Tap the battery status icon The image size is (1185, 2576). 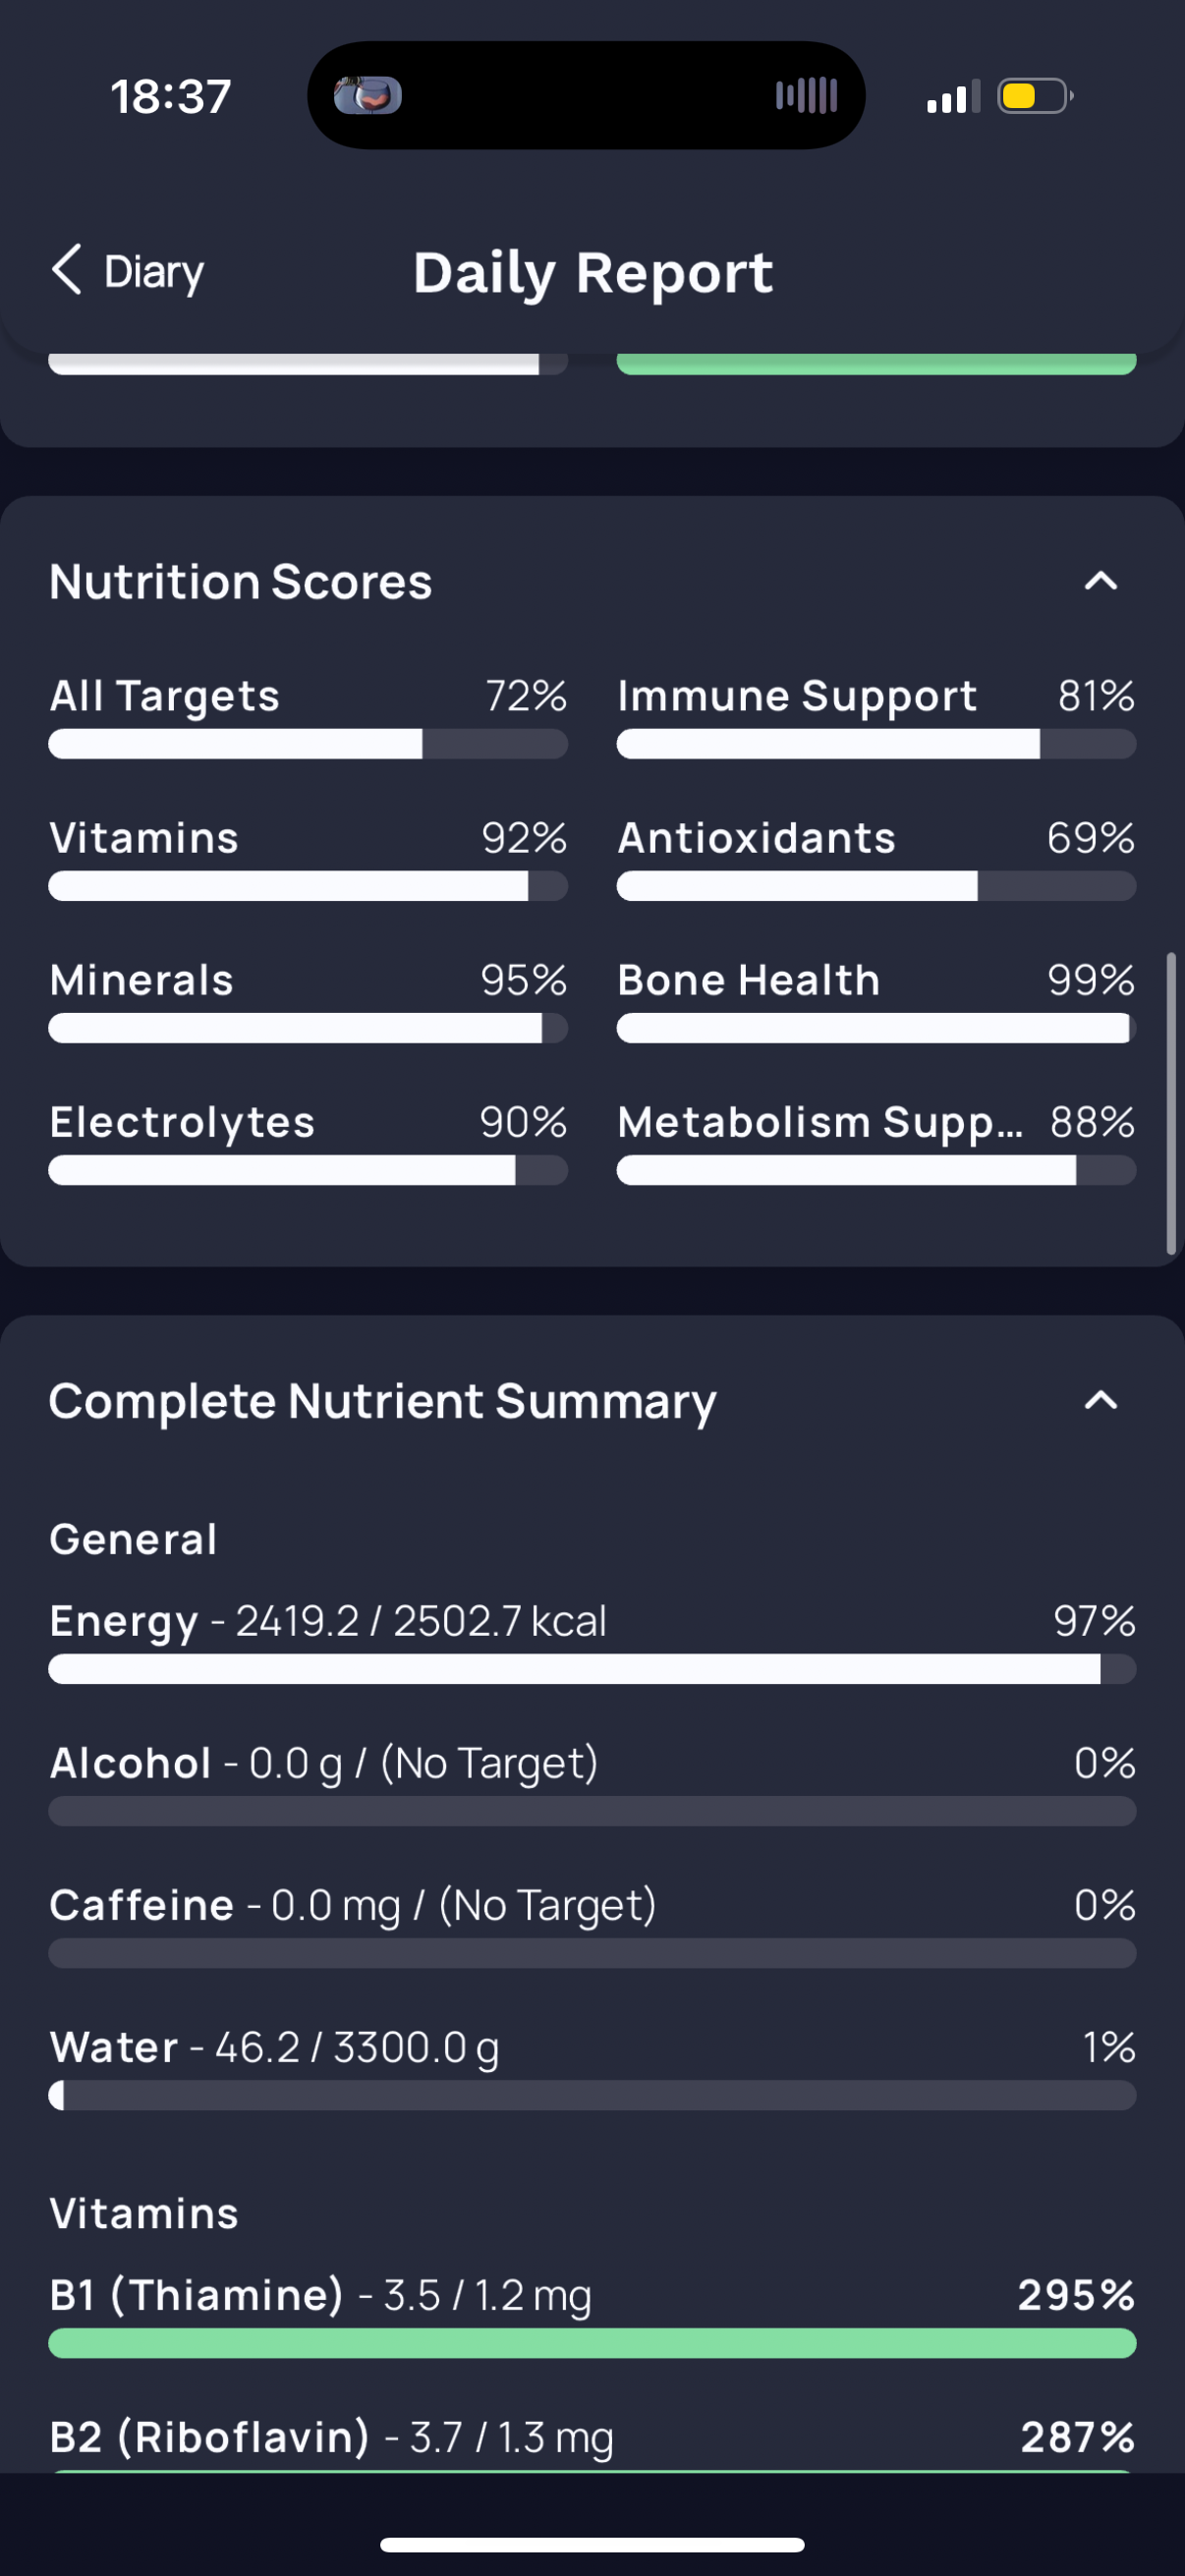pyautogui.click(x=1035, y=96)
